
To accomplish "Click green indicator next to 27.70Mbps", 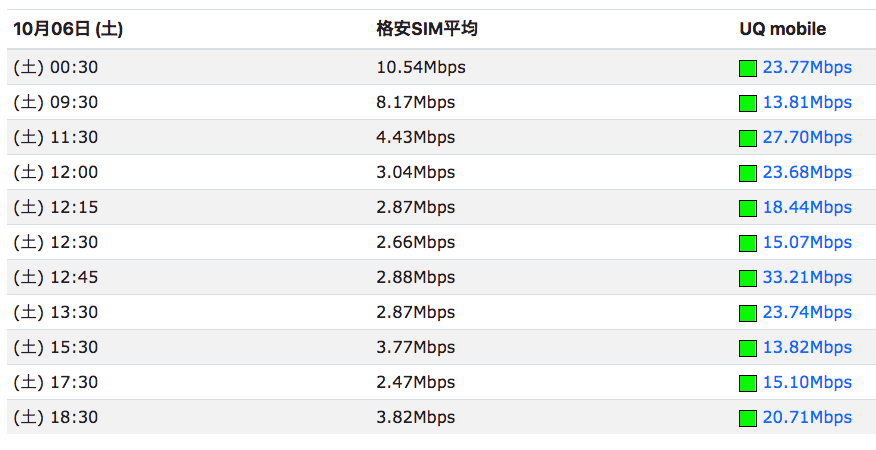I will [748, 138].
